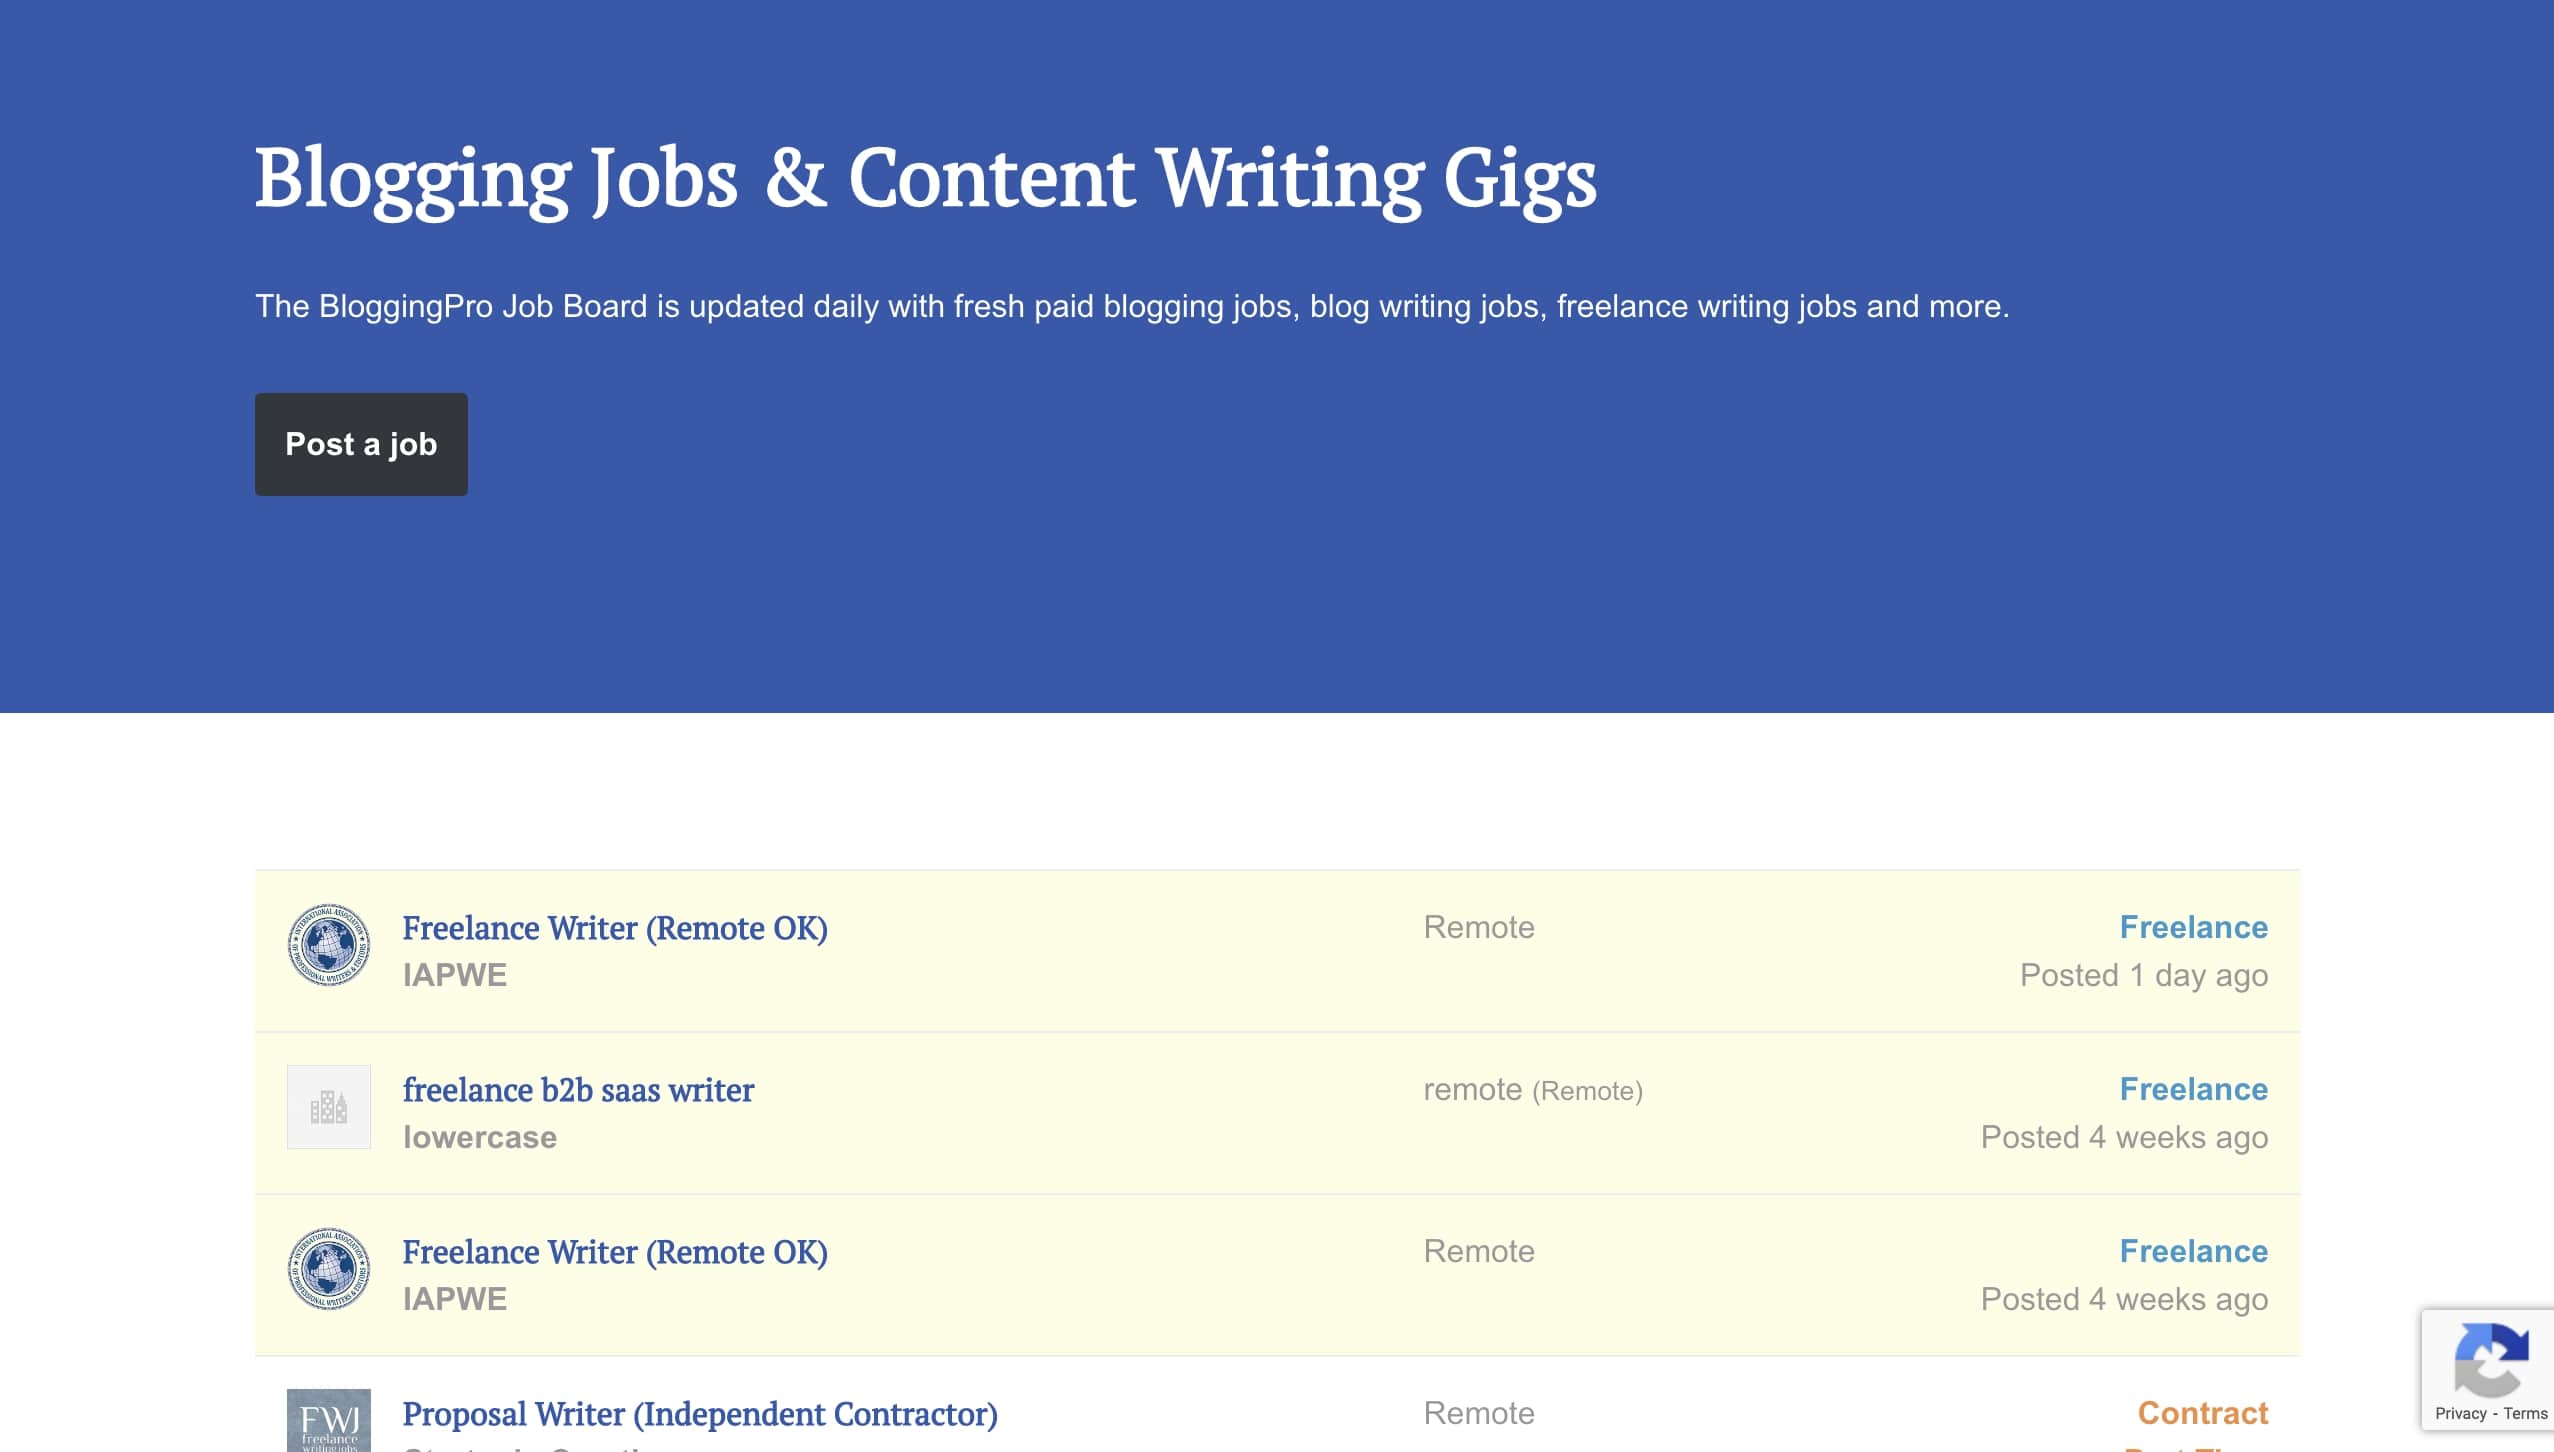Open the Freelance Writer (Remote OK) job posting
Screen dimensions: 2554x1452
tap(615, 928)
